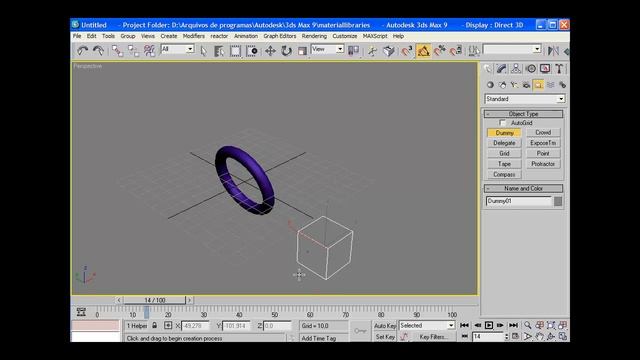Activate the Select and Rotate tool
This screenshot has width=640, height=360.
286,51
